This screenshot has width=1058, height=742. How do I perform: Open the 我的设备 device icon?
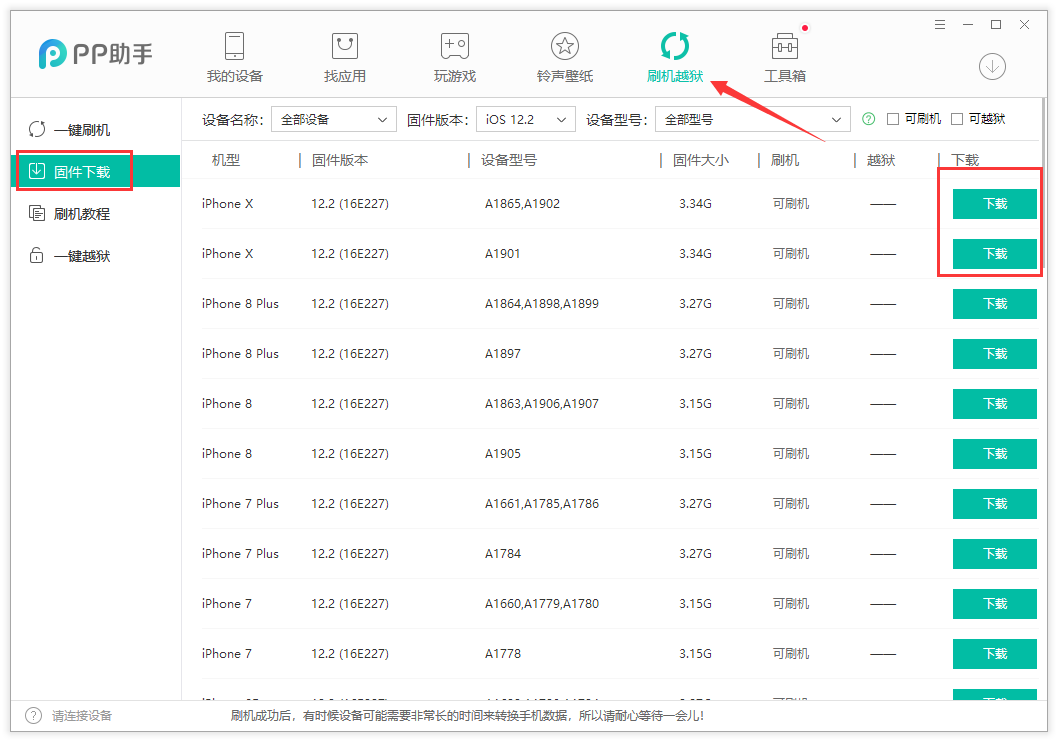[x=234, y=47]
